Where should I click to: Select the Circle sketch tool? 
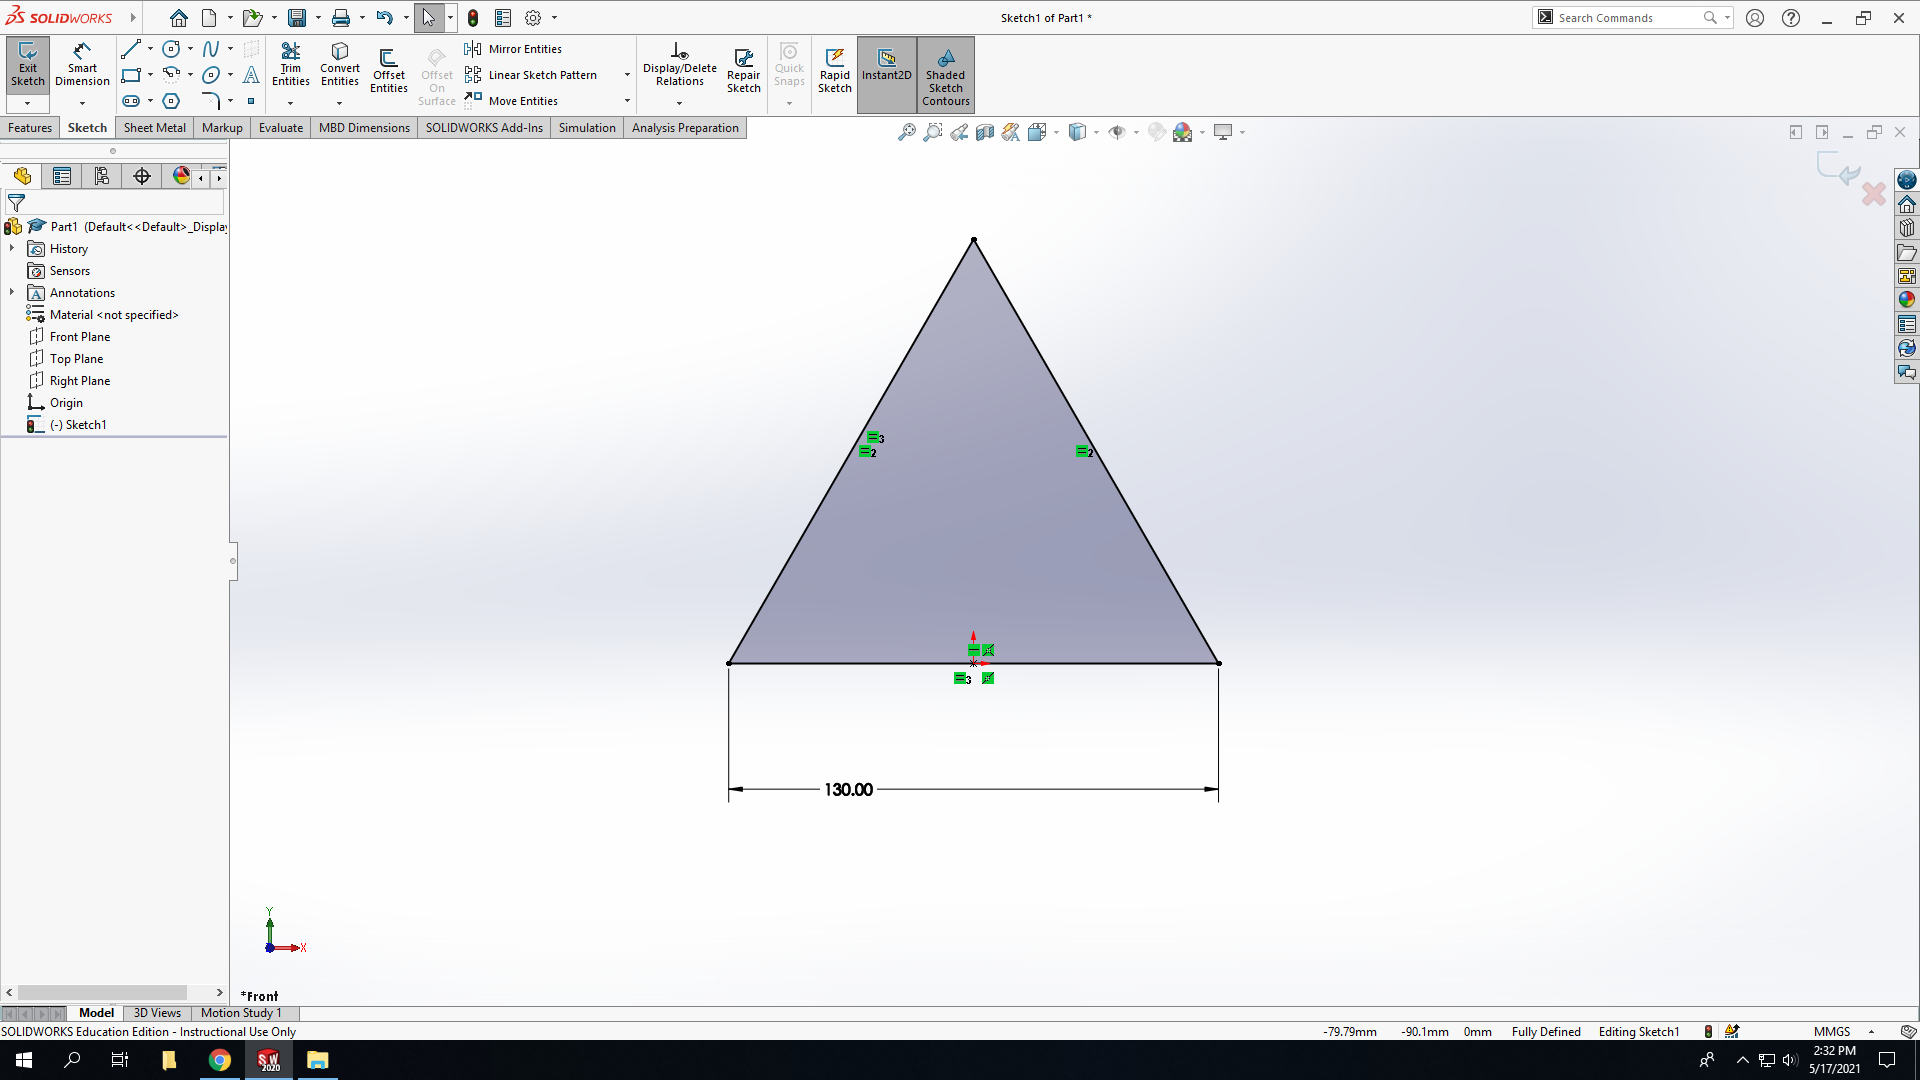[171, 49]
